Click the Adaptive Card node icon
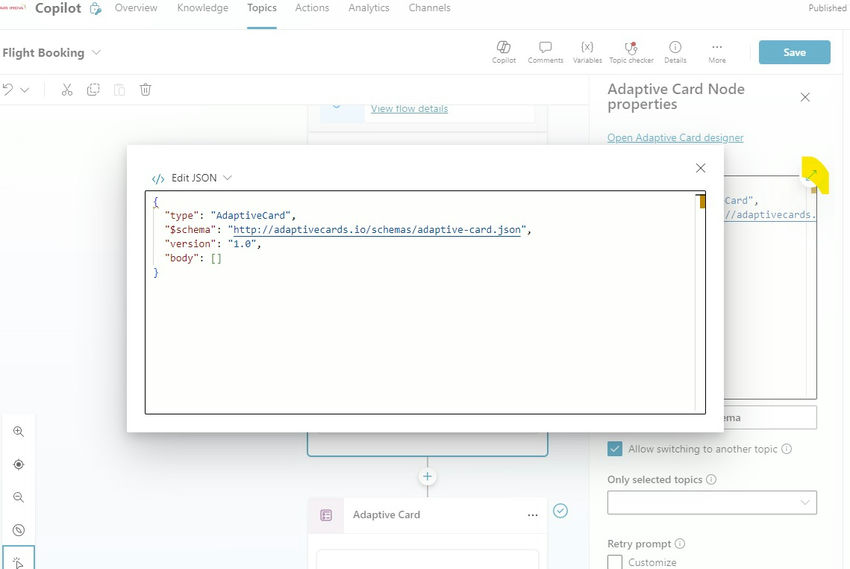Viewport: 850px width, 569px height. [326, 515]
